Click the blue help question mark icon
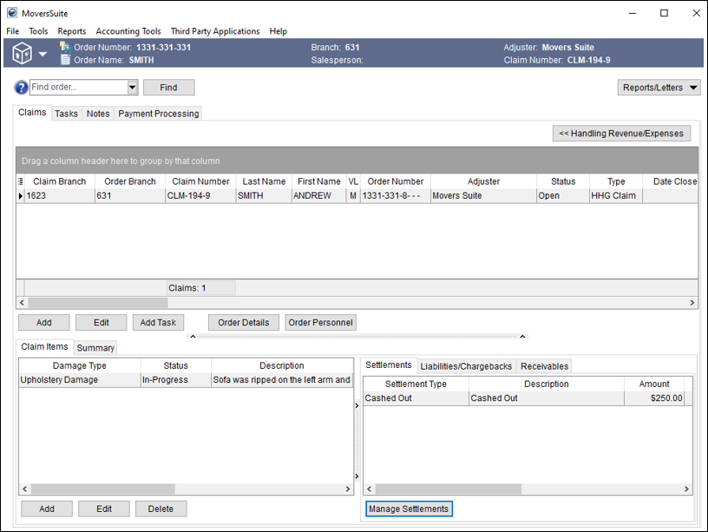 (21, 88)
